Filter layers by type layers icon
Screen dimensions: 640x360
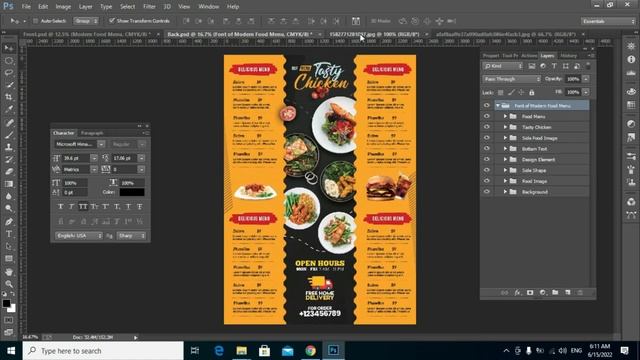click(x=554, y=66)
